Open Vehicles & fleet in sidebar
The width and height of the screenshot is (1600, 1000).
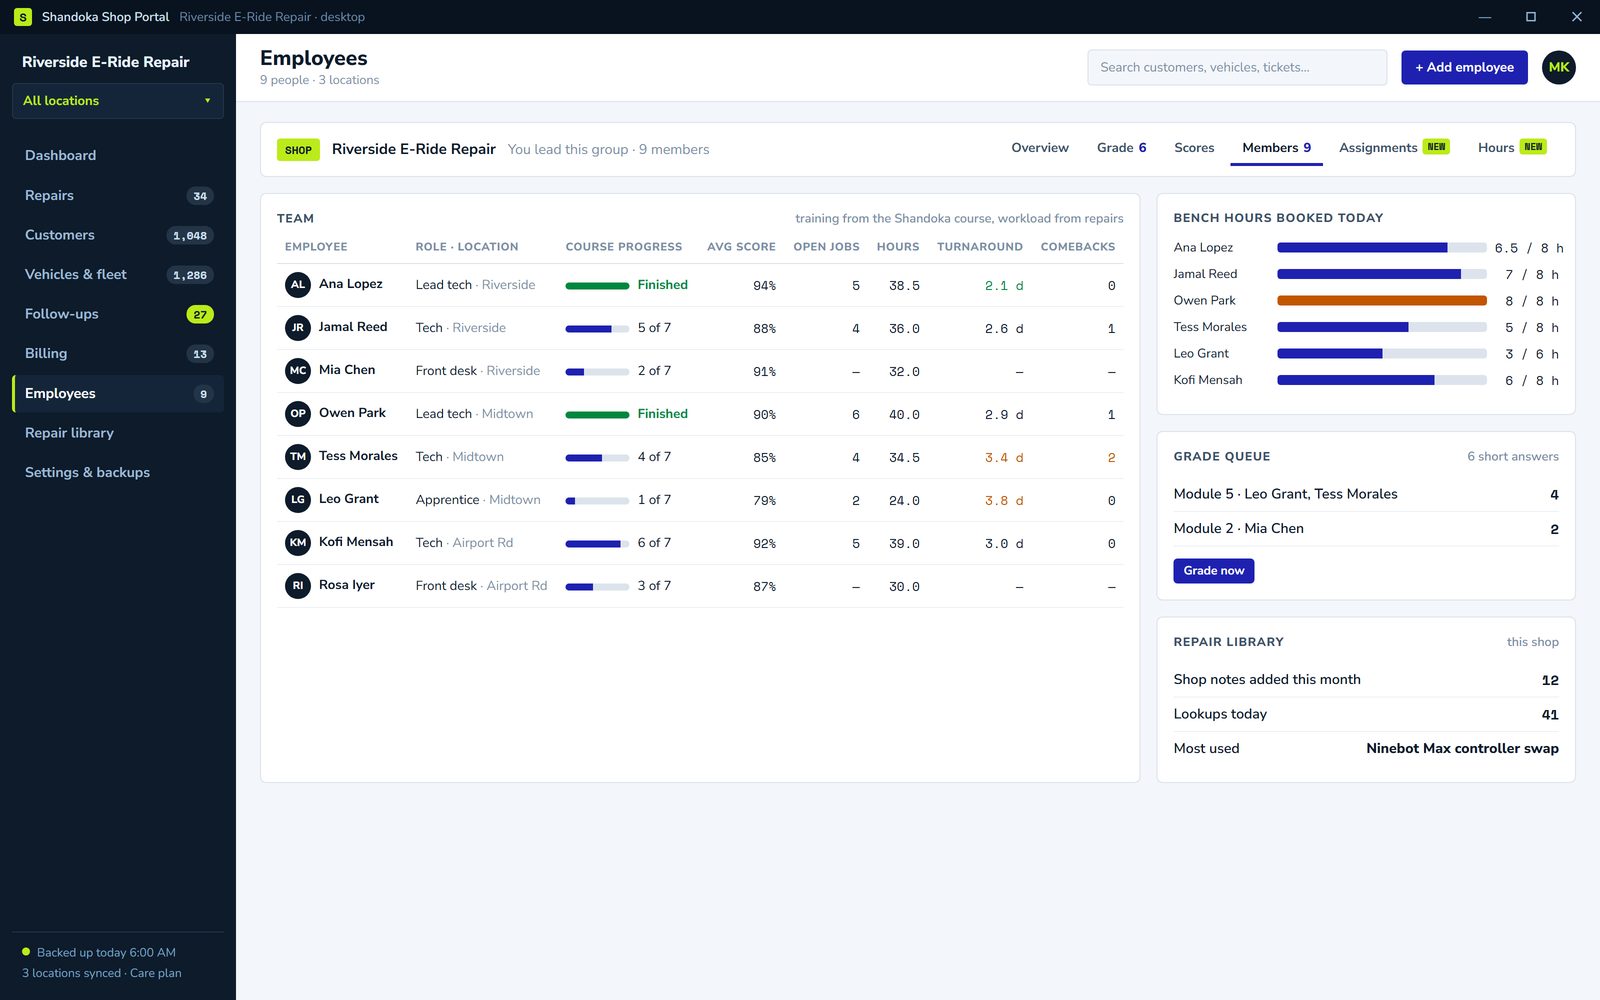click(118, 275)
